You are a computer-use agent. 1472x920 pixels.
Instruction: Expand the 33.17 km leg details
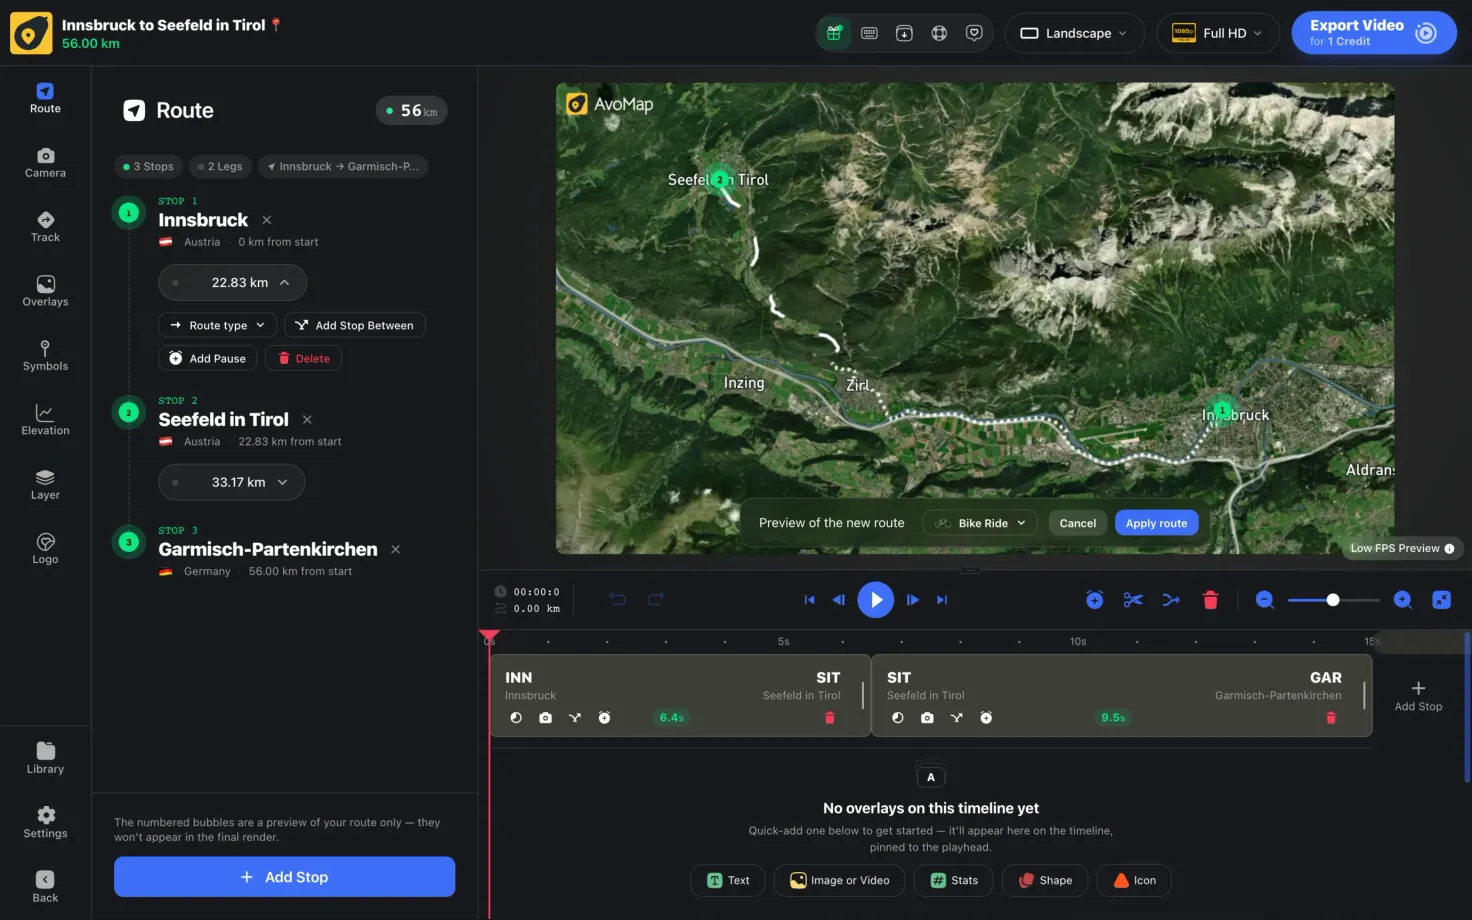click(232, 482)
